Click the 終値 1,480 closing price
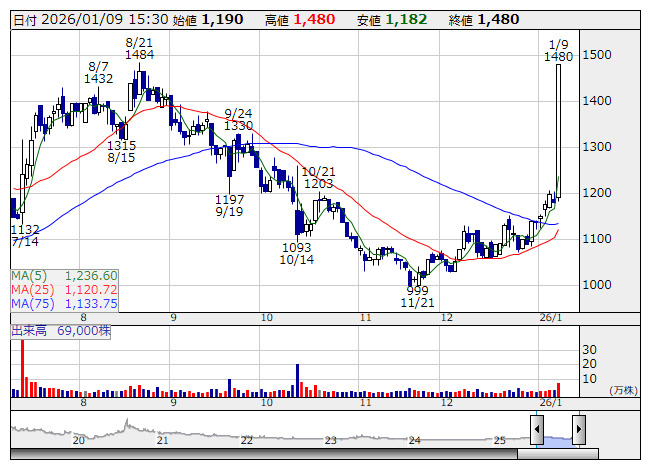Viewport: 653px width, 470px height. (x=484, y=20)
